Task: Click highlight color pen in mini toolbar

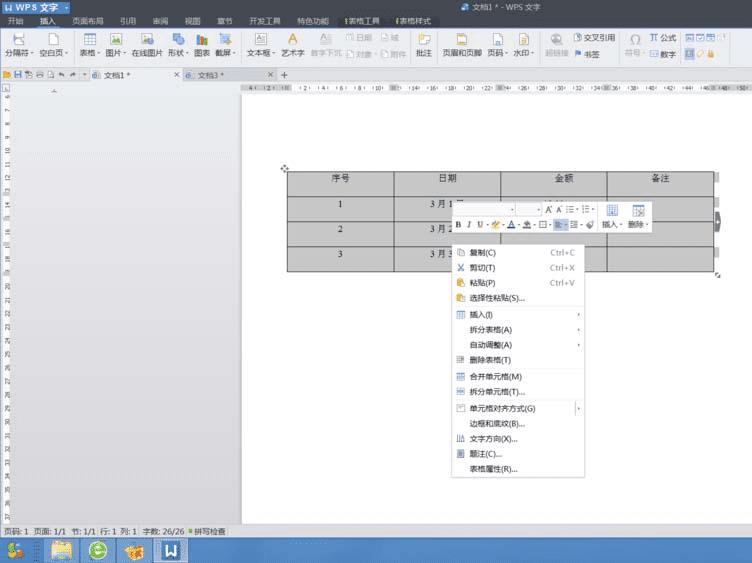Action: pos(495,224)
